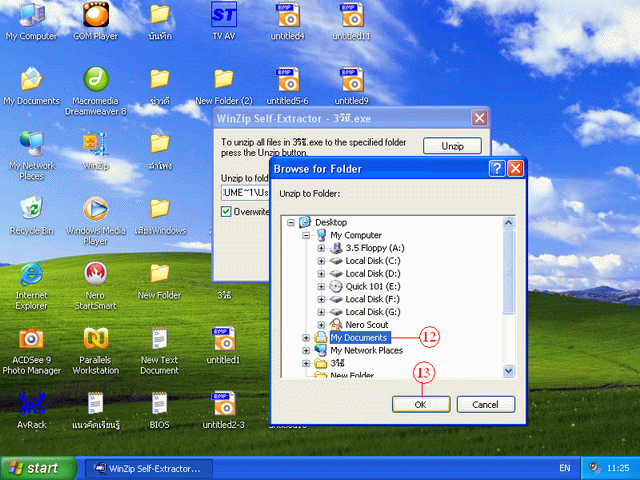Click folder tree scrollbar down arrow
This screenshot has width=640, height=480.
point(508,371)
